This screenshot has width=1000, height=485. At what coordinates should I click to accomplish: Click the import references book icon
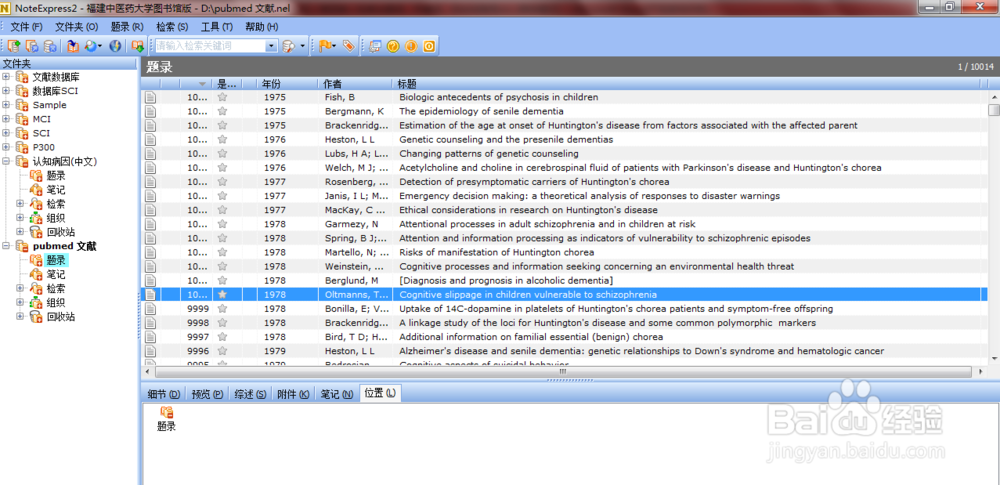(x=73, y=46)
